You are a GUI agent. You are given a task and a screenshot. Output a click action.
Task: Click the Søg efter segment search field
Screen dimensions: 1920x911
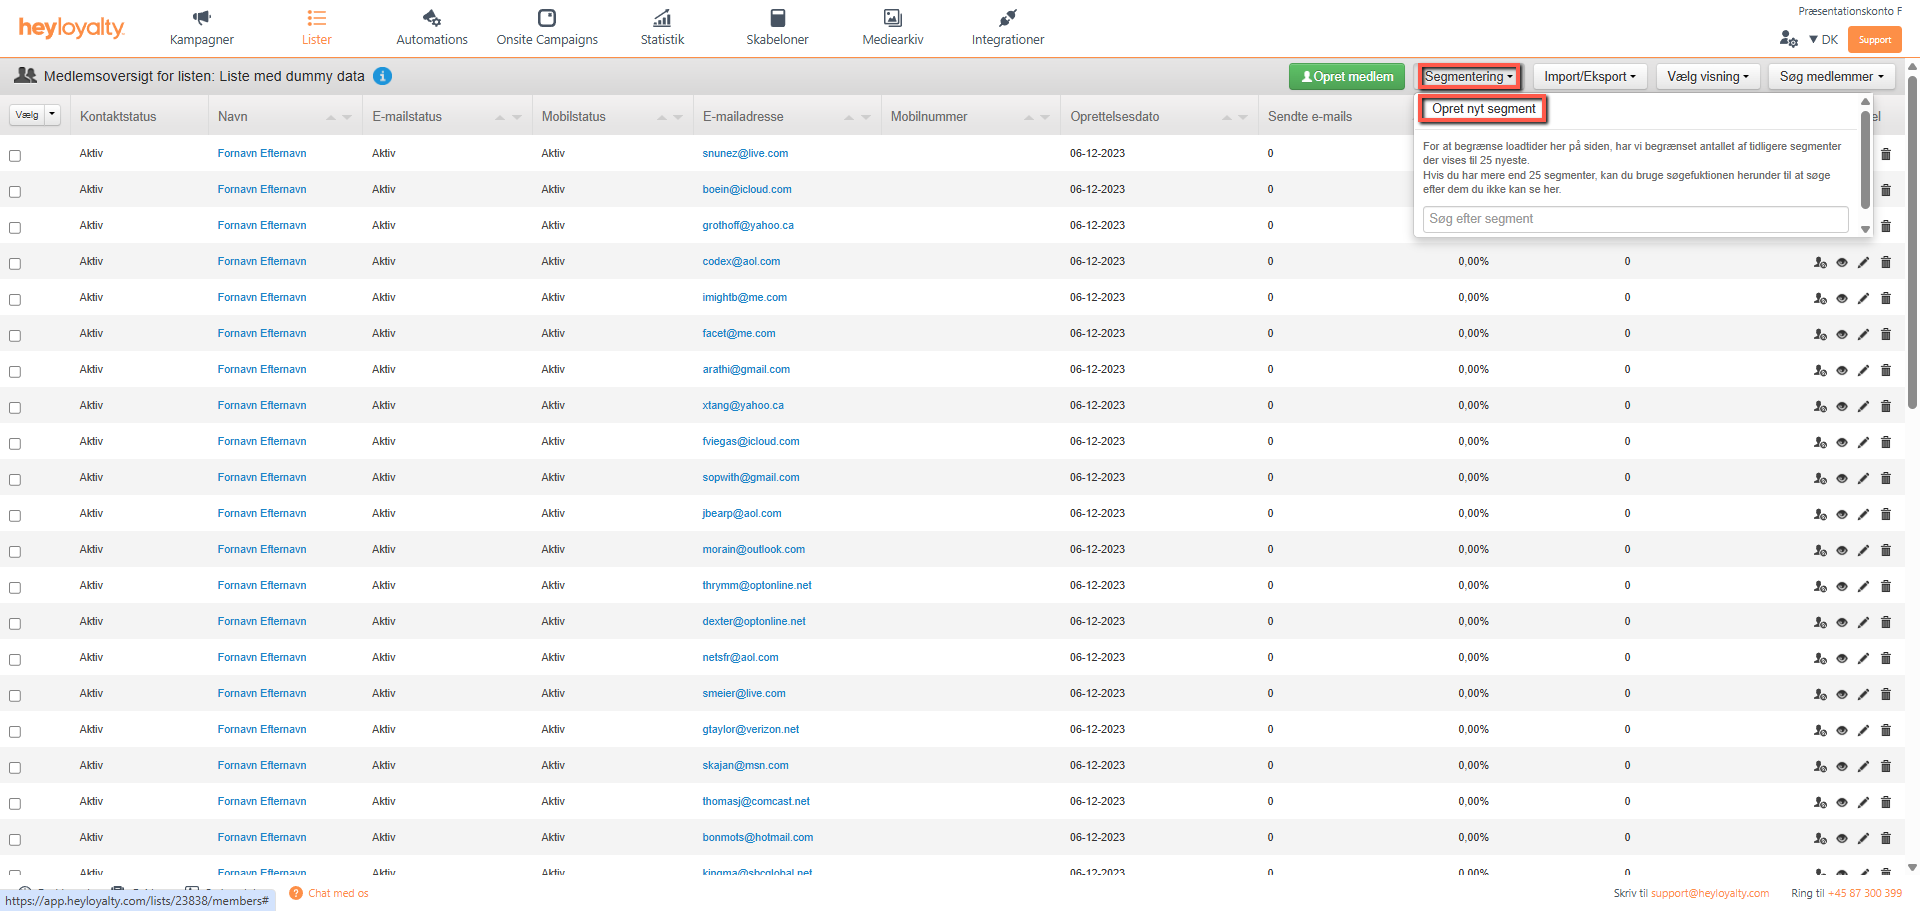click(x=1634, y=219)
